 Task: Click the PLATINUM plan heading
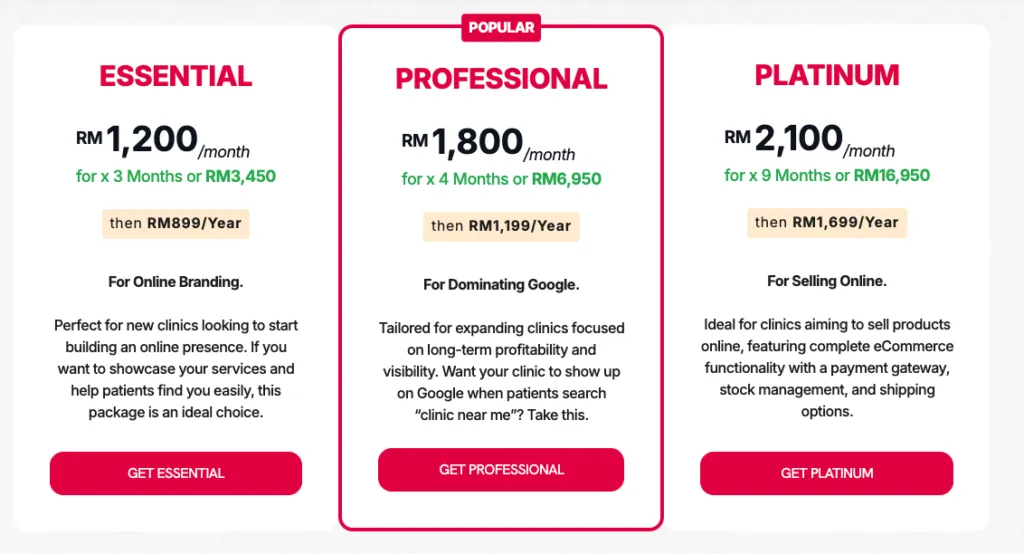[827, 75]
